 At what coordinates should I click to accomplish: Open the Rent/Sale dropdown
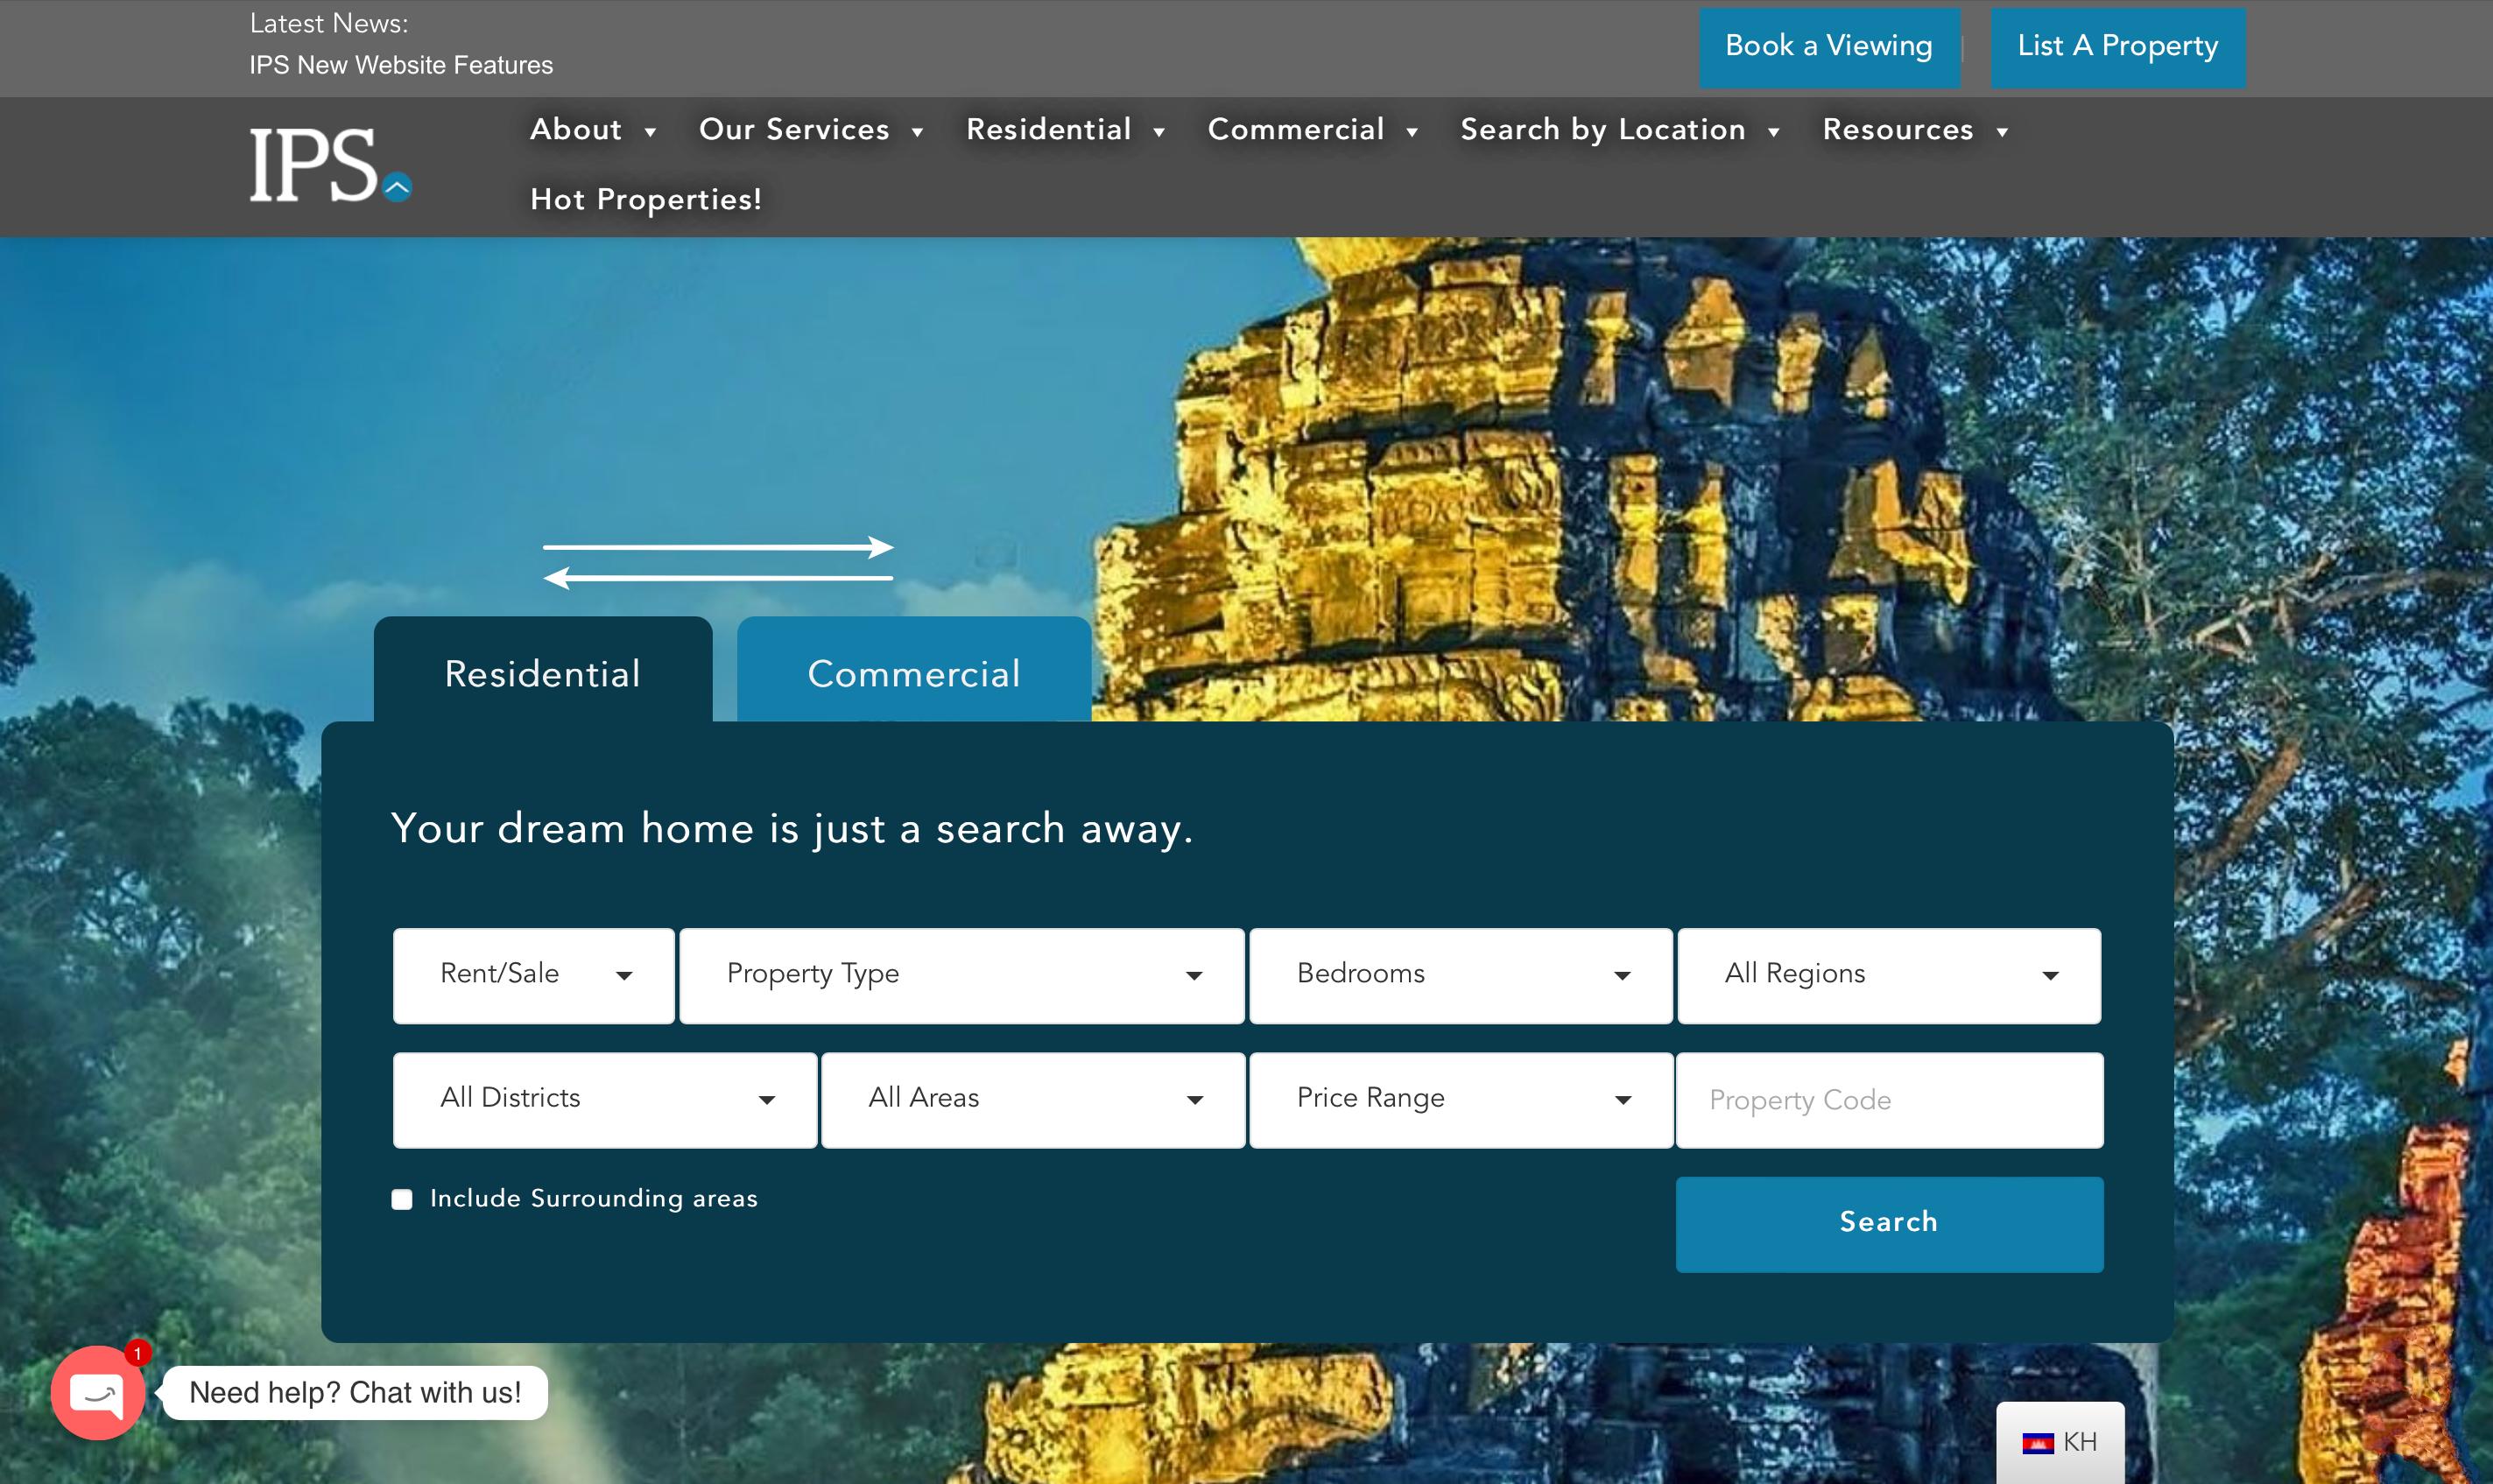tap(533, 975)
